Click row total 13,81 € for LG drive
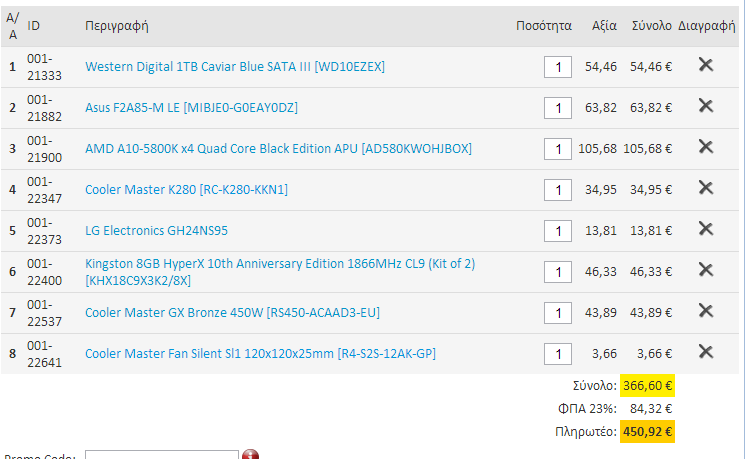The height and width of the screenshot is (459, 745). pos(651,230)
